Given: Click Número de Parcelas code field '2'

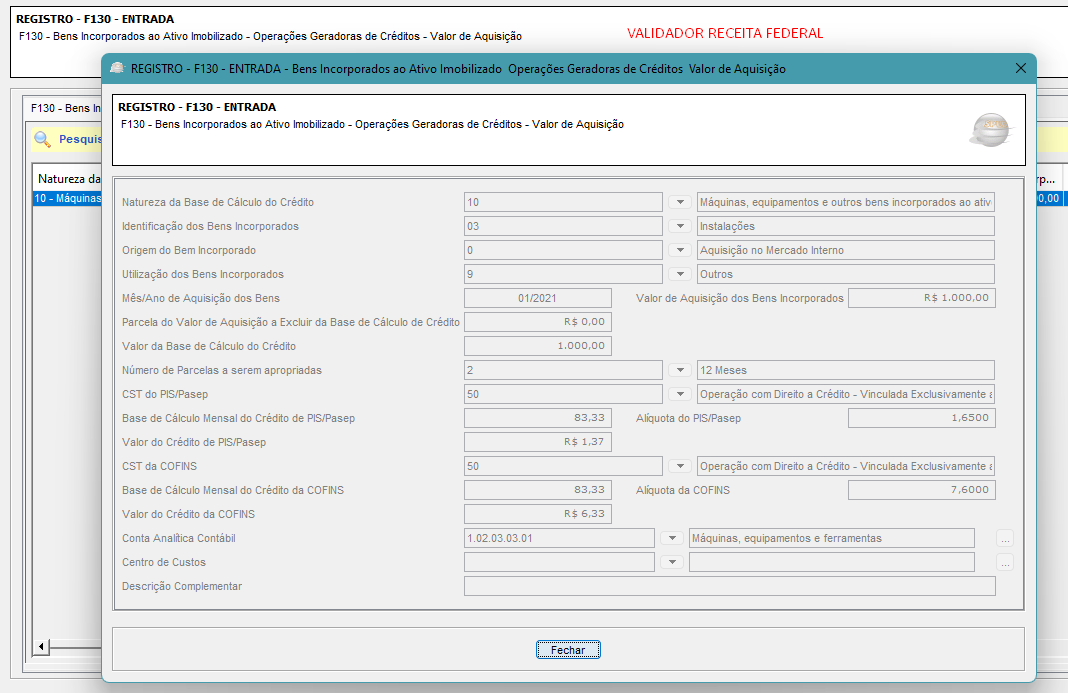Looking at the screenshot, I should [x=563, y=370].
